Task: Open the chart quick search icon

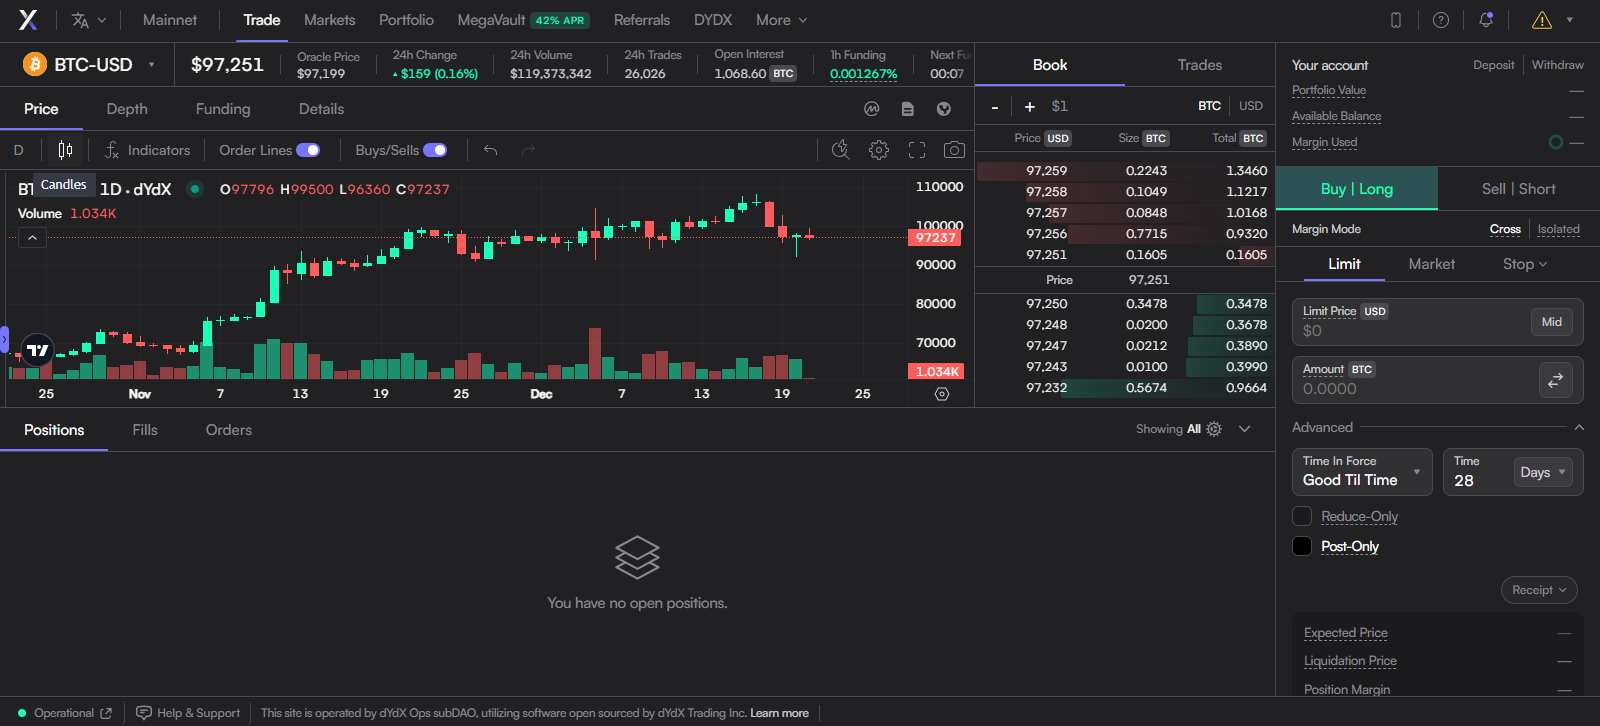Action: [841, 150]
